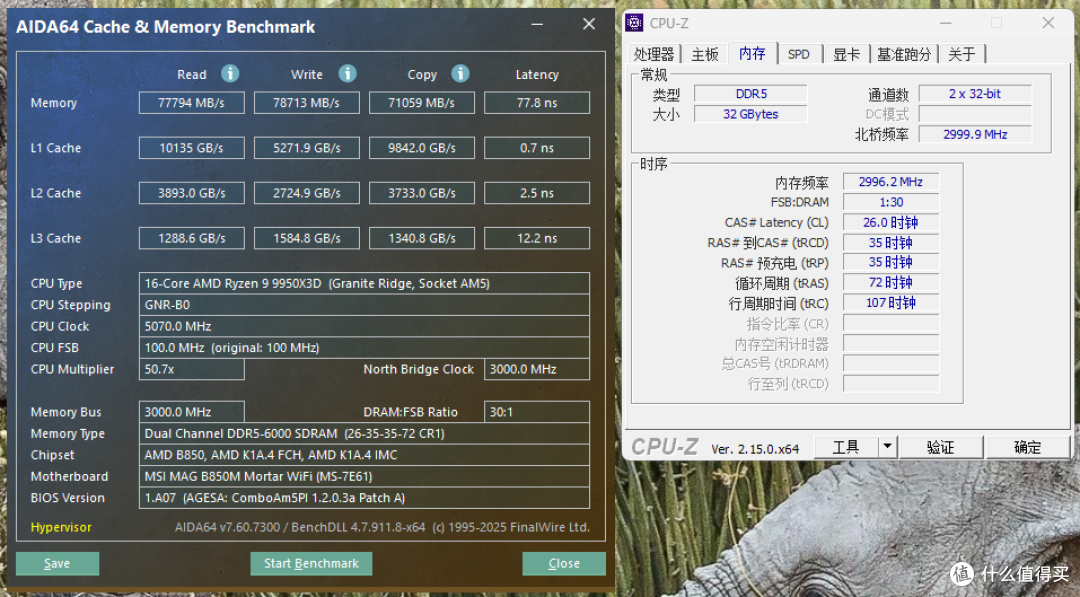Click the CPU Multiplier value 50.7x

coord(191,369)
